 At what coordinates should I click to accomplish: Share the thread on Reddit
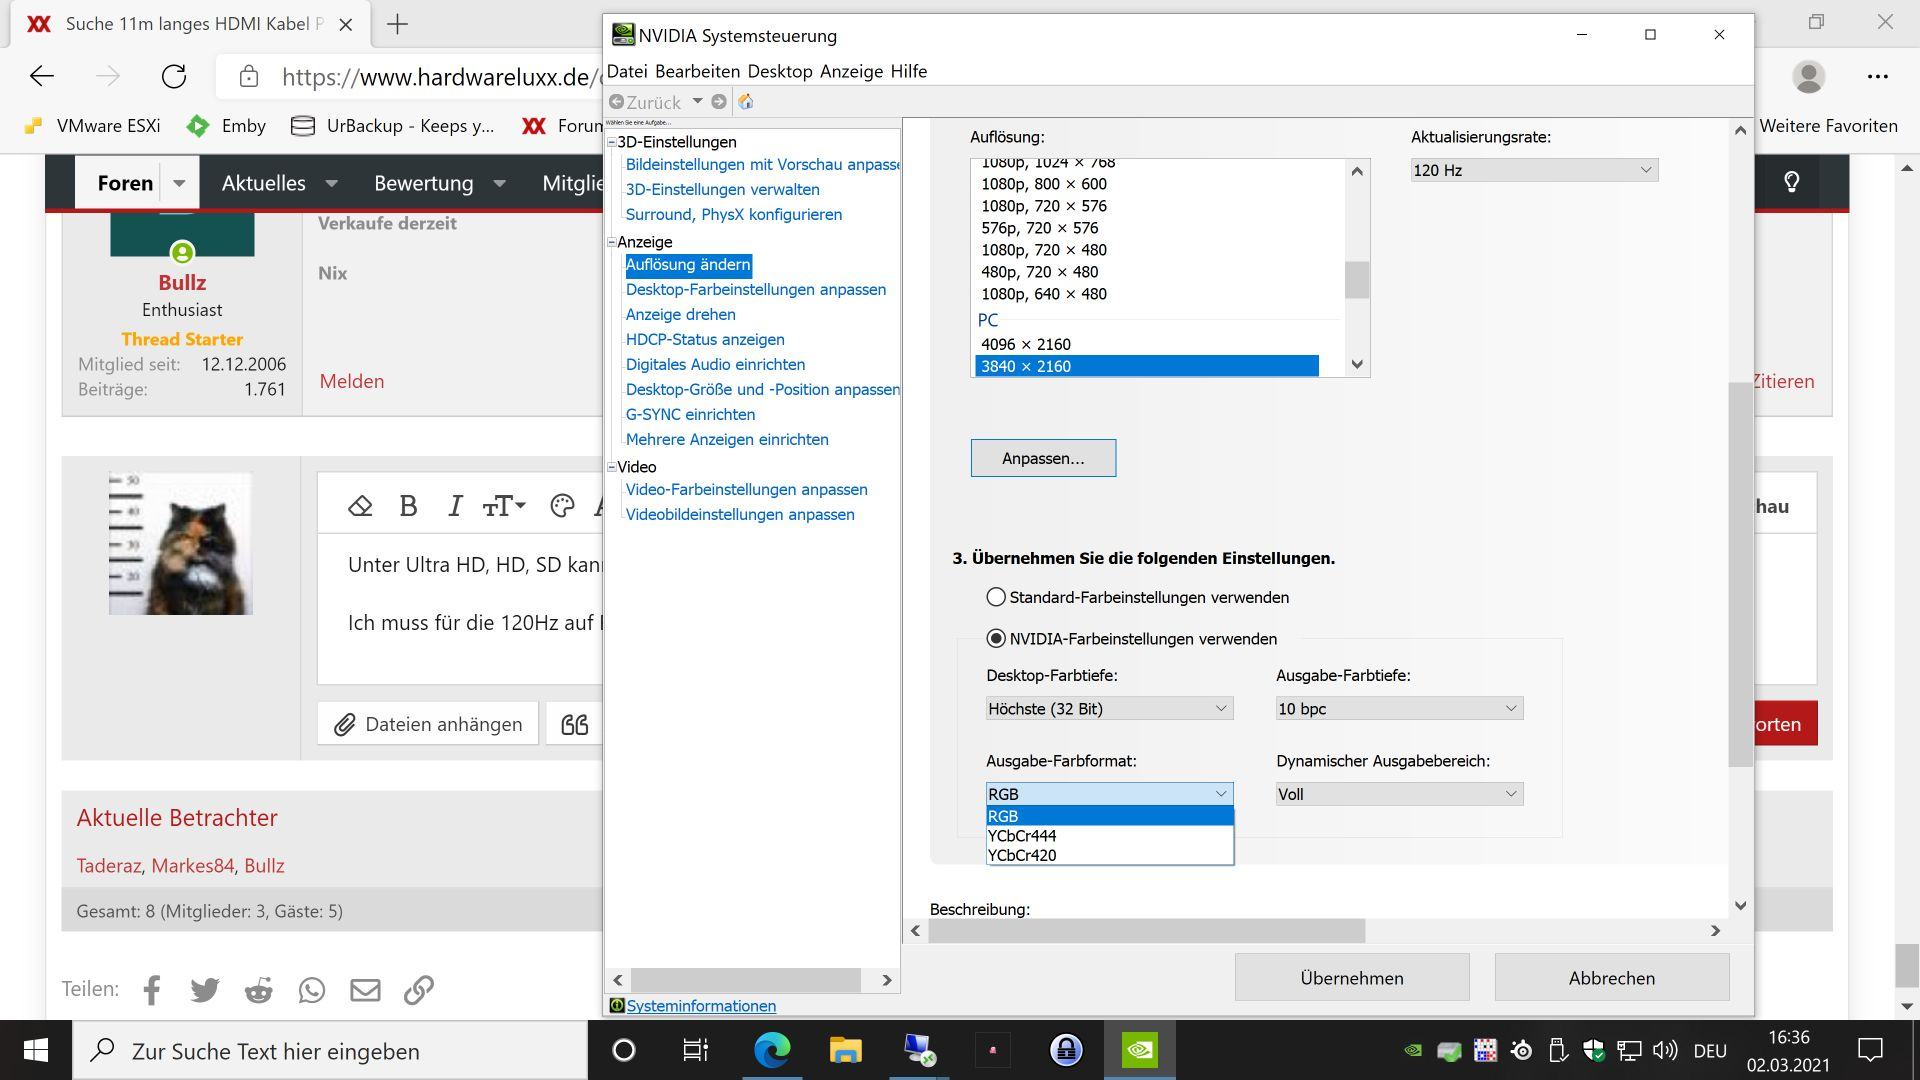(258, 990)
